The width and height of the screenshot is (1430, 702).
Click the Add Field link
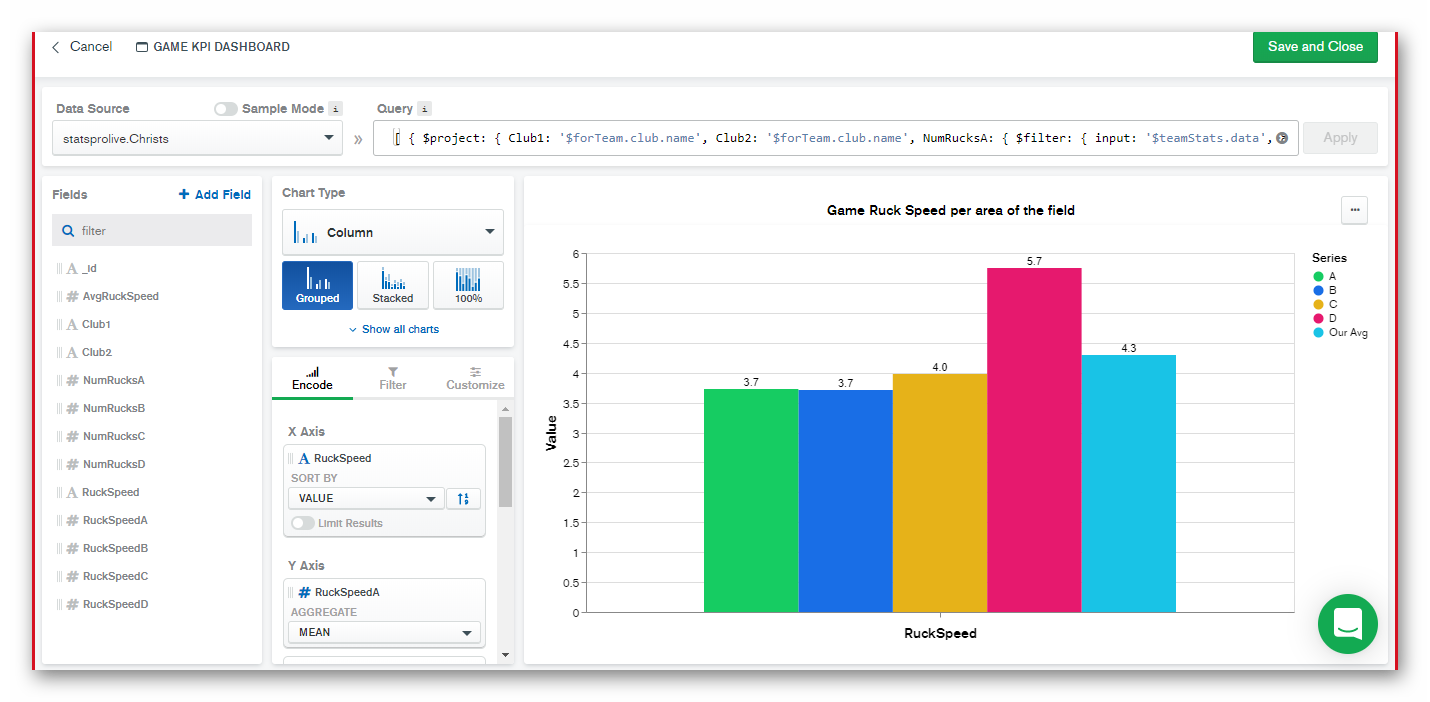214,194
